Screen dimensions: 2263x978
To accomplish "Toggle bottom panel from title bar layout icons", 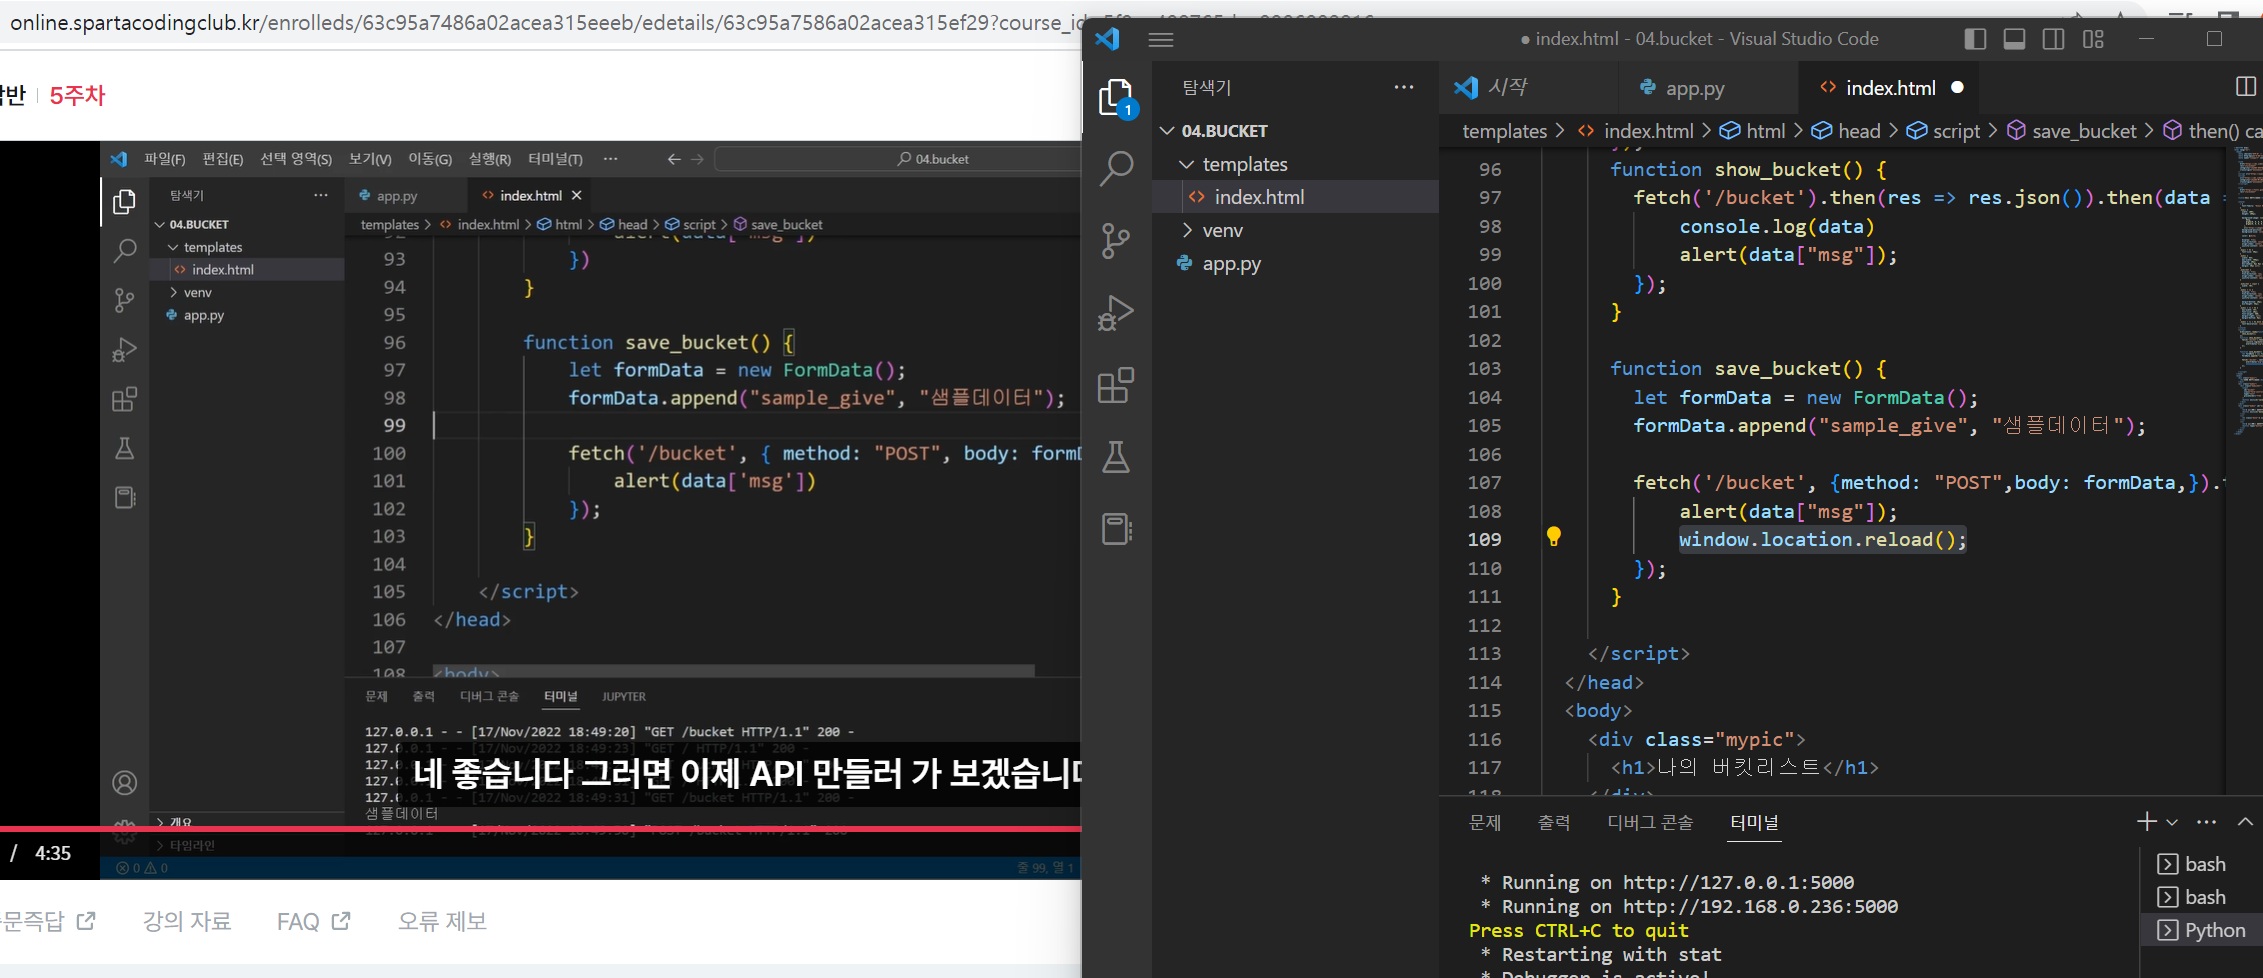I will 2014,39.
